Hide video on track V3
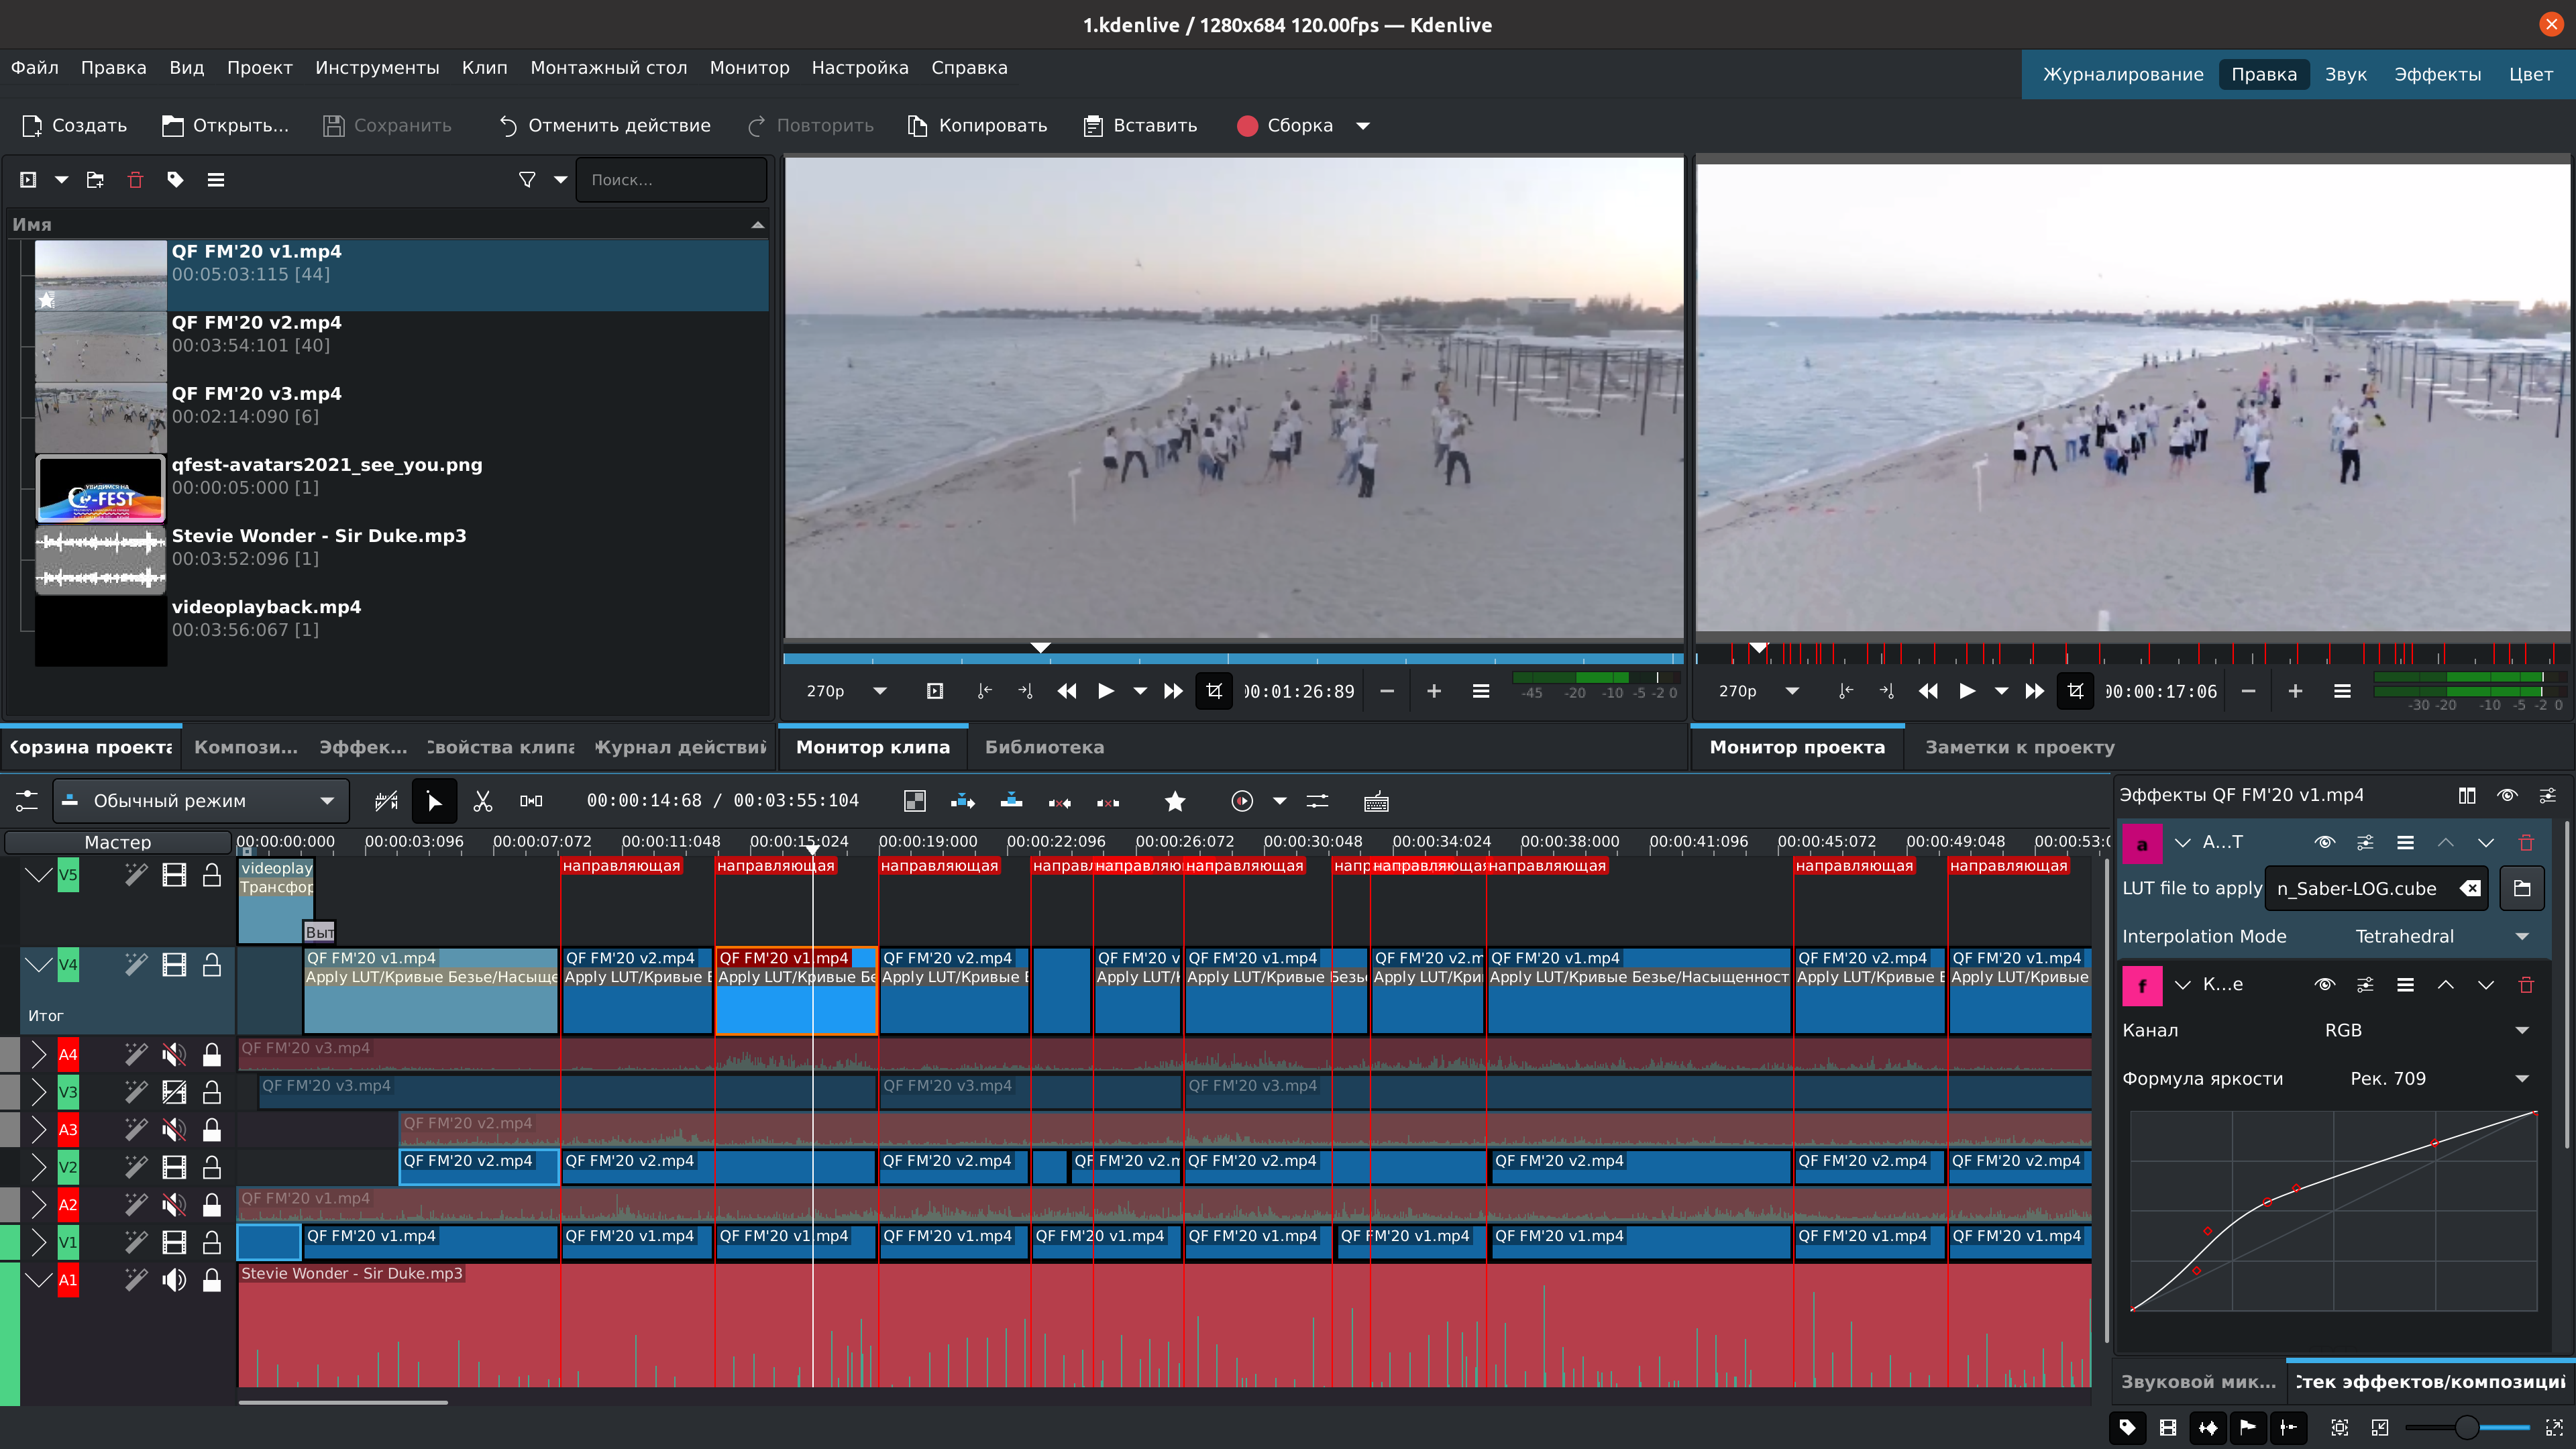Image resolution: width=2576 pixels, height=1449 pixels. [x=174, y=1092]
